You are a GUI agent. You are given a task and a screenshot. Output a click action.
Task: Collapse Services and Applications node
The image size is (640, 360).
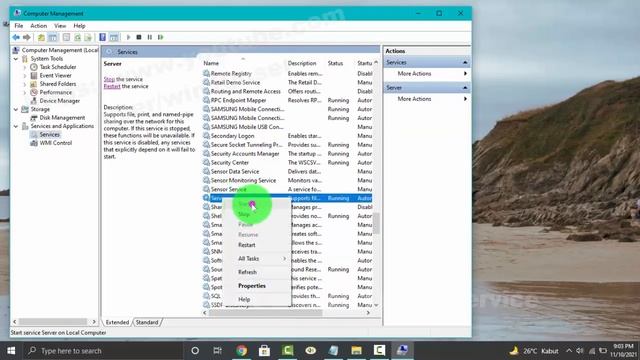tap(16, 126)
